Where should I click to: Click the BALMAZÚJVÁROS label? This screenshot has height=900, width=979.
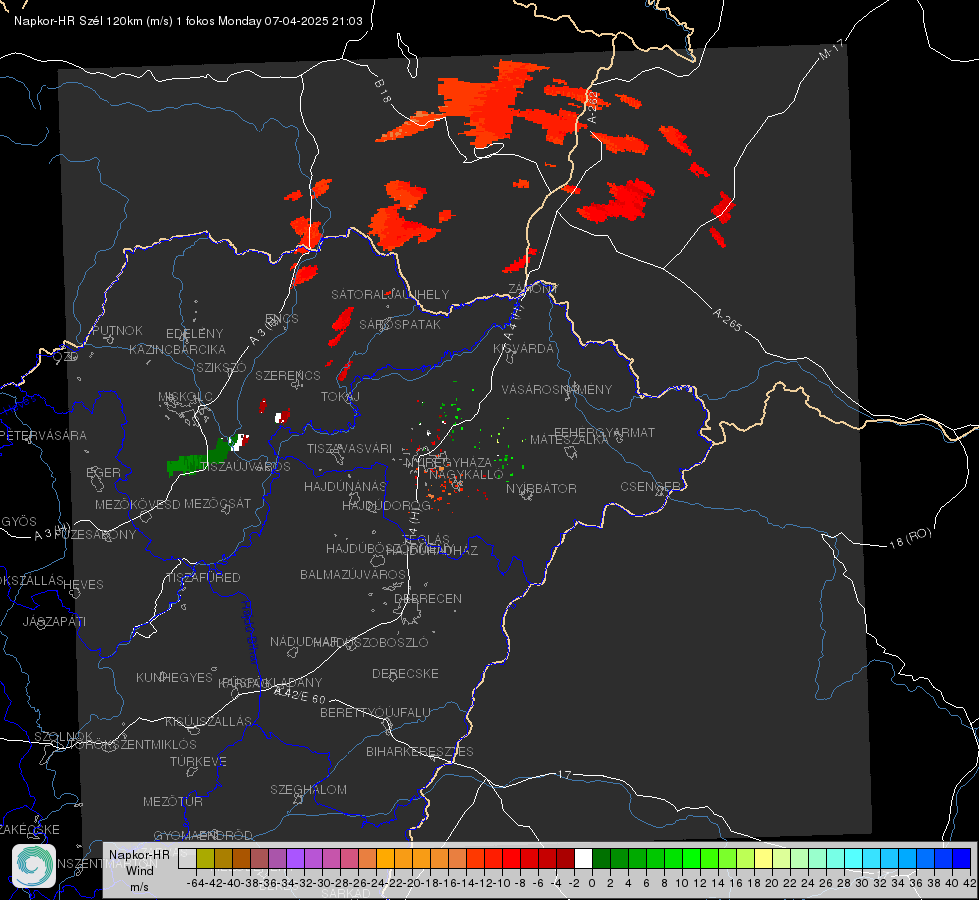[353, 574]
